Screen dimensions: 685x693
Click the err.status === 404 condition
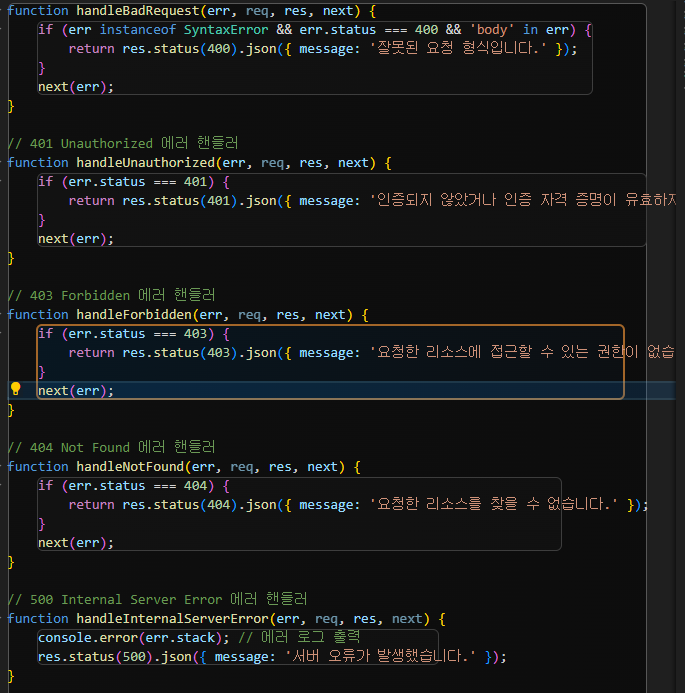pos(137,486)
